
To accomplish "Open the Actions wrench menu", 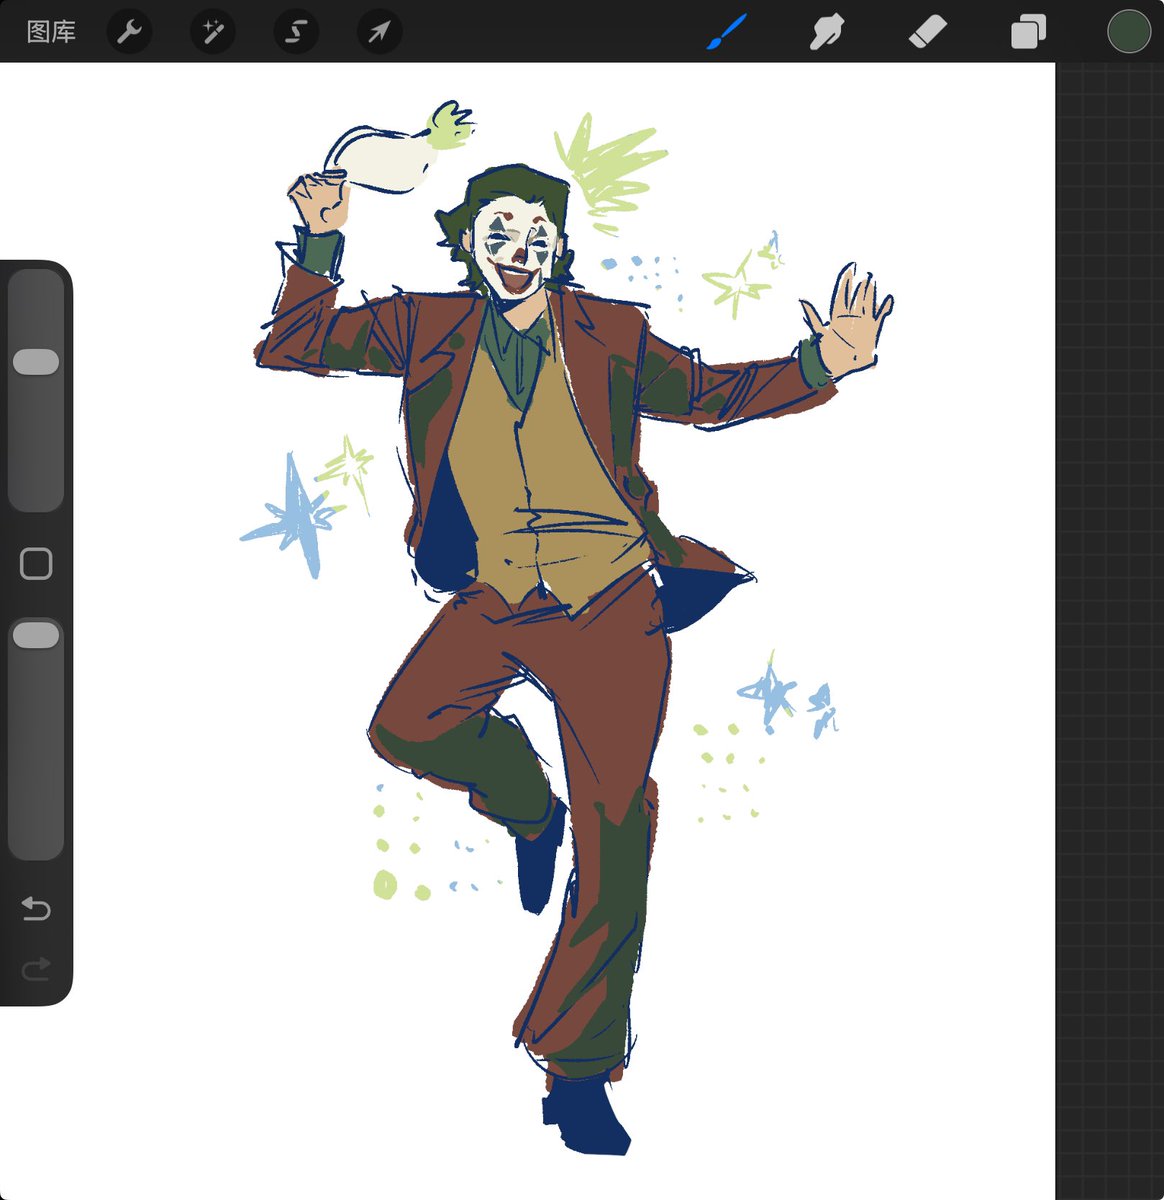I will pos(129,32).
